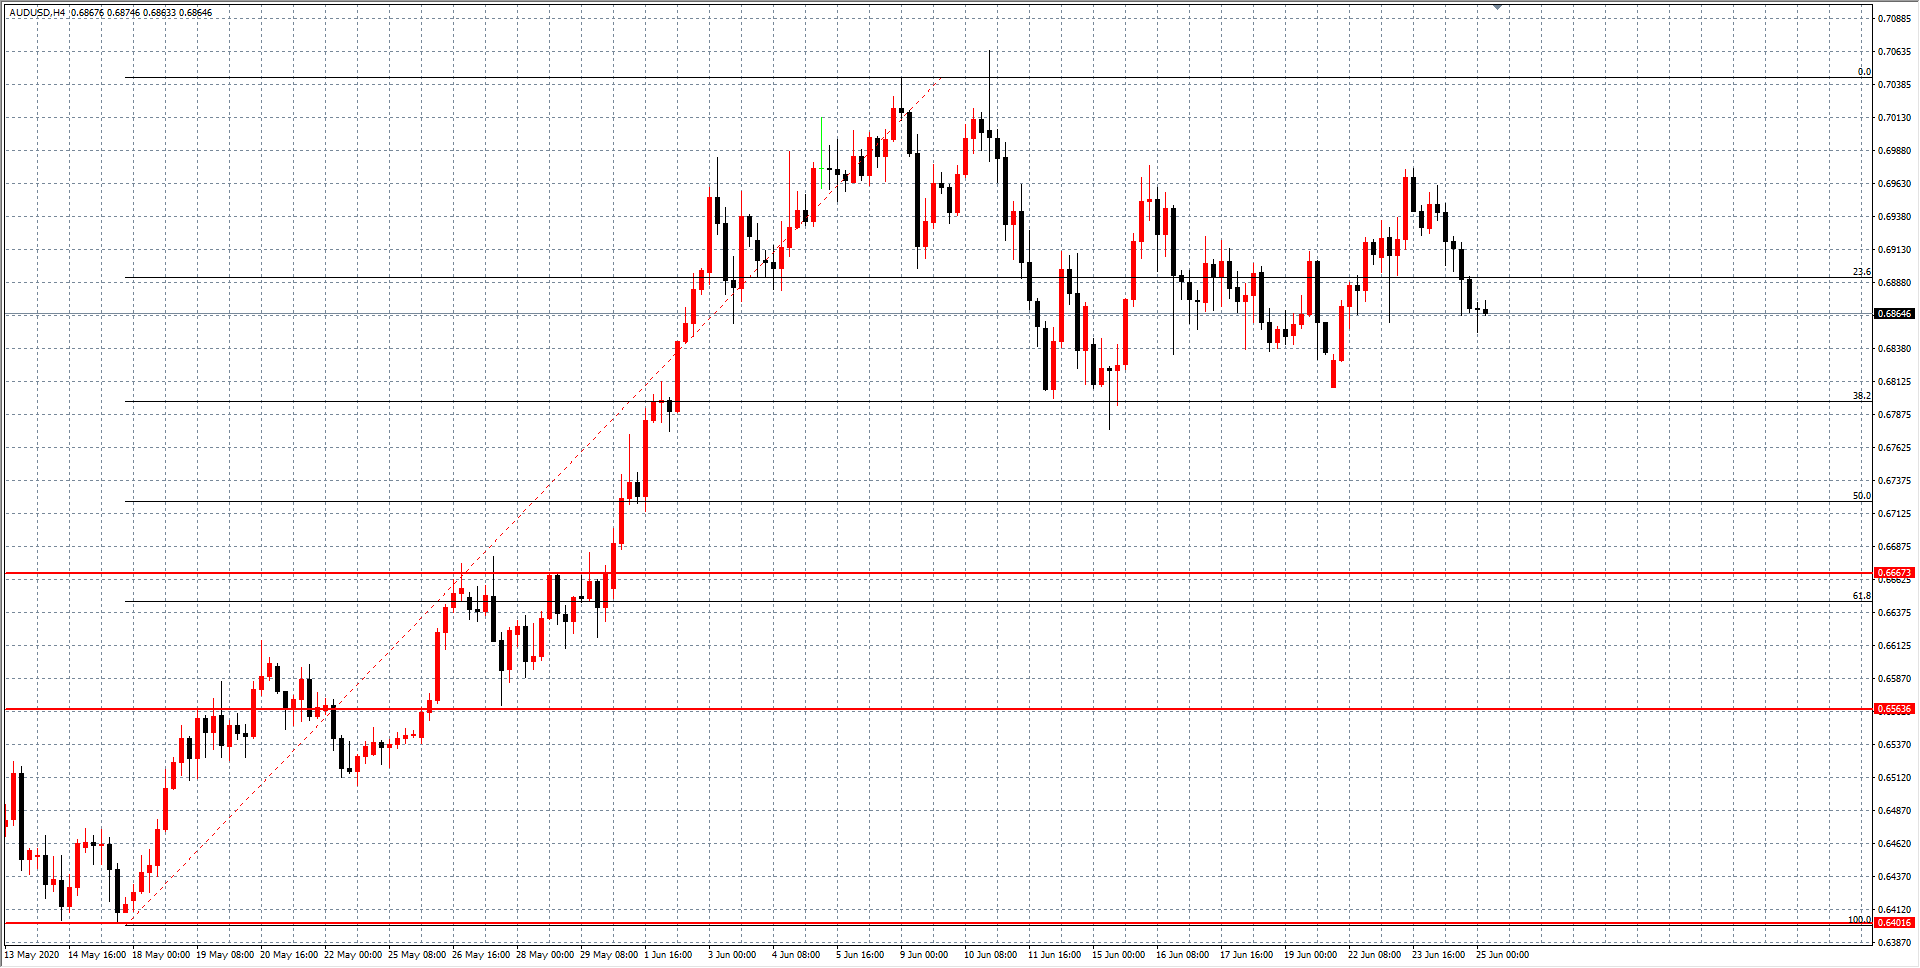
Task: Click the 0.70385 price axis label
Action: [x=1894, y=85]
